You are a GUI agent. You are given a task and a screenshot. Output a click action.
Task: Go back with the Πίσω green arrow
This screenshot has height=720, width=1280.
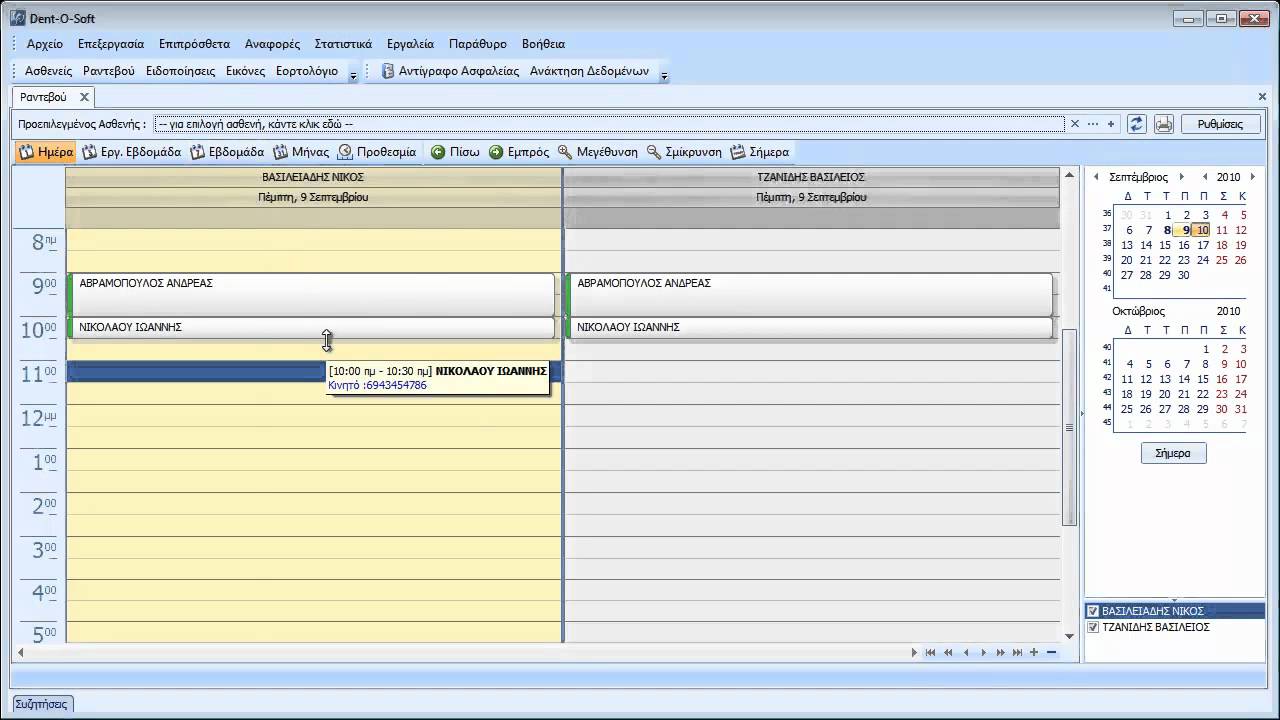(x=455, y=152)
